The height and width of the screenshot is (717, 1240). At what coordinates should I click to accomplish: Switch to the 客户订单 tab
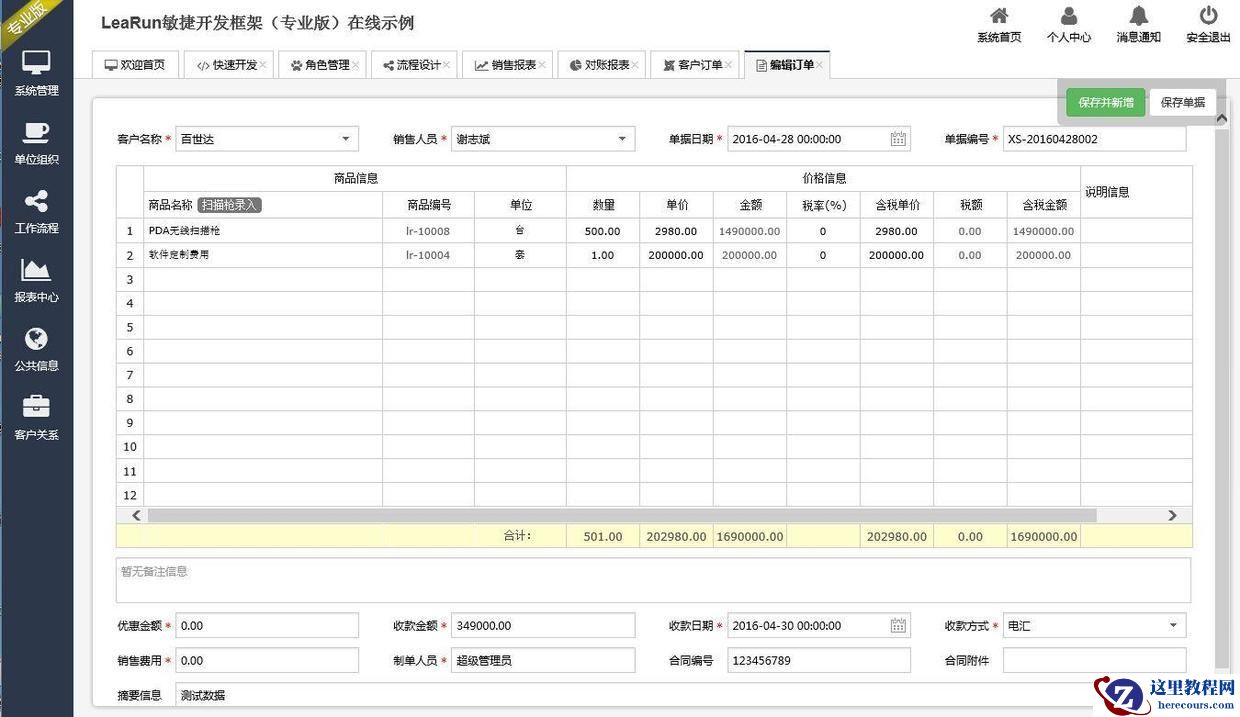(x=693, y=65)
